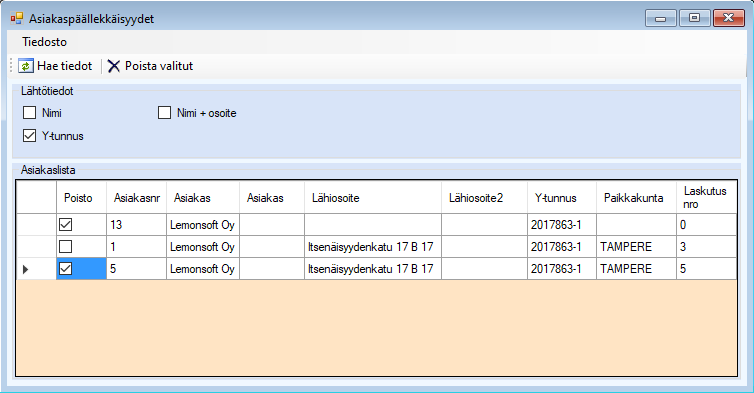Click TAMPERE in row with Laskutus nro 5
754x393 pixels.
pos(636,269)
